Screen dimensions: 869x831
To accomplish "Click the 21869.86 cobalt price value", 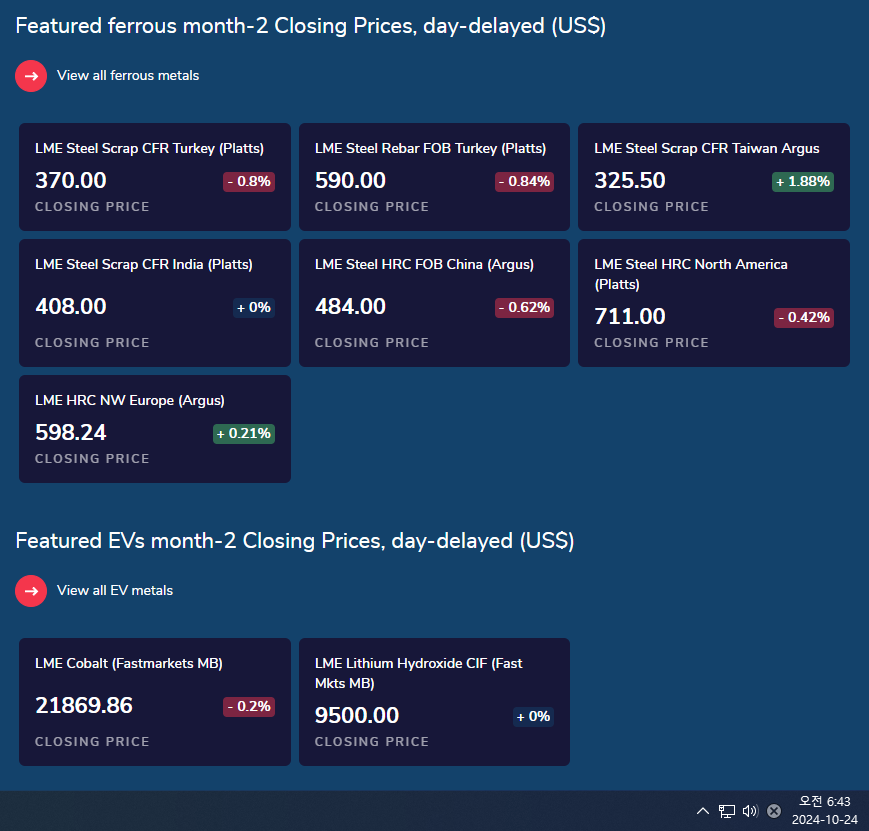I will point(84,705).
